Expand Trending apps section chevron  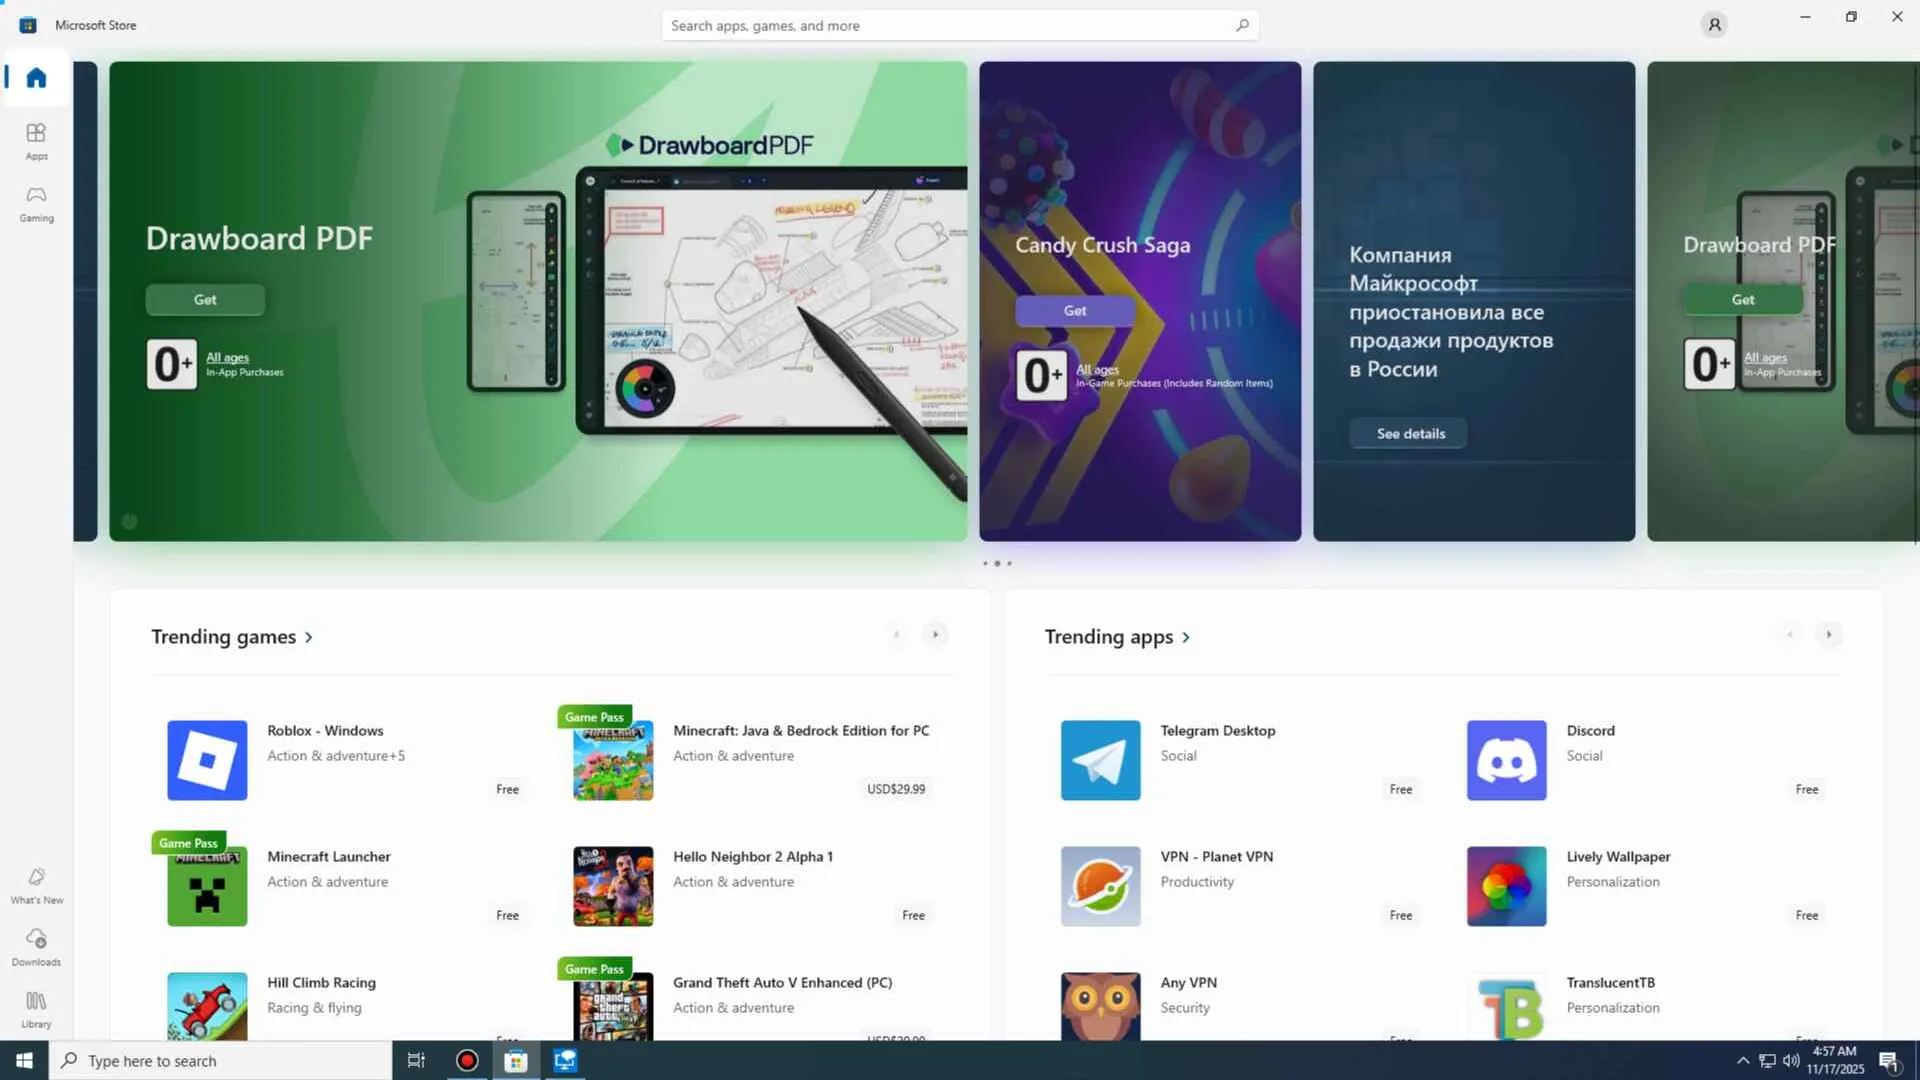click(x=1186, y=637)
